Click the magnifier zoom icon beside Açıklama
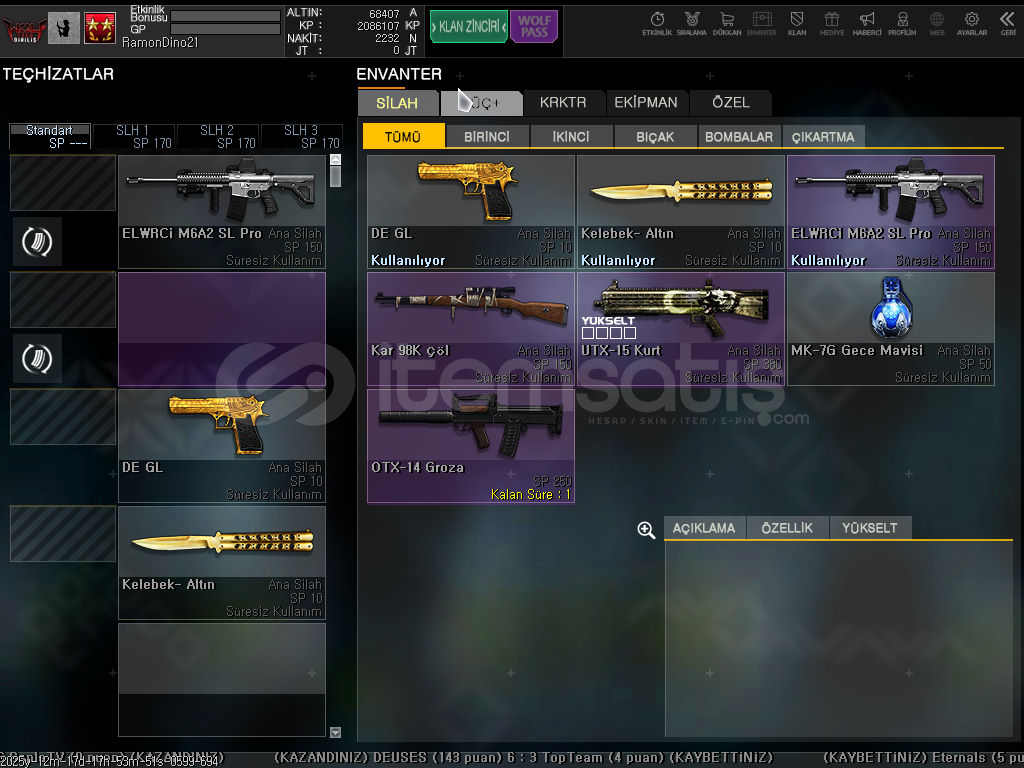The height and width of the screenshot is (768, 1024). [646, 530]
